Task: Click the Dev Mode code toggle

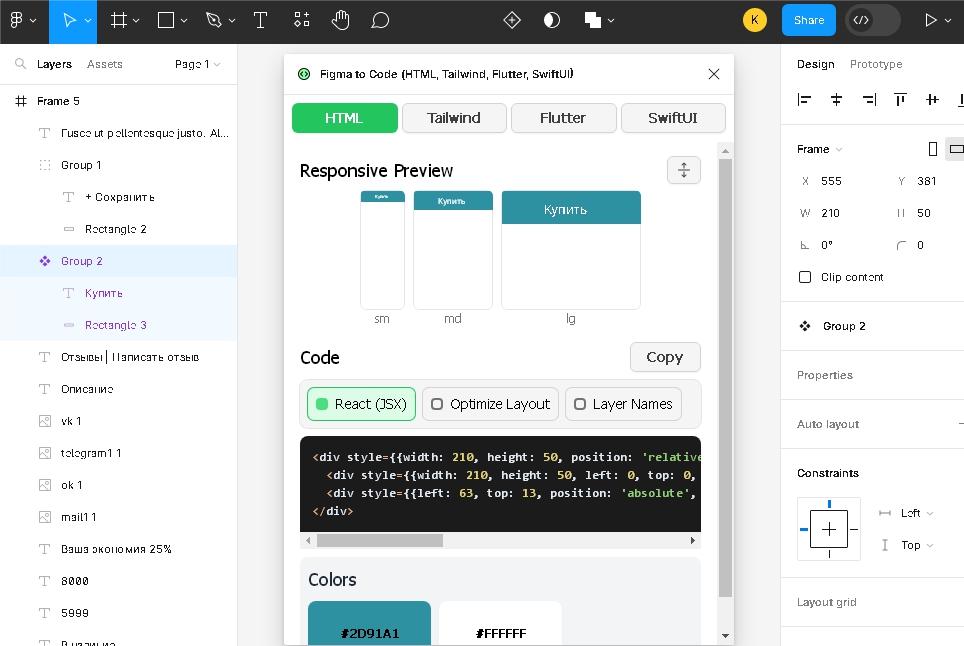Action: [x=862, y=20]
